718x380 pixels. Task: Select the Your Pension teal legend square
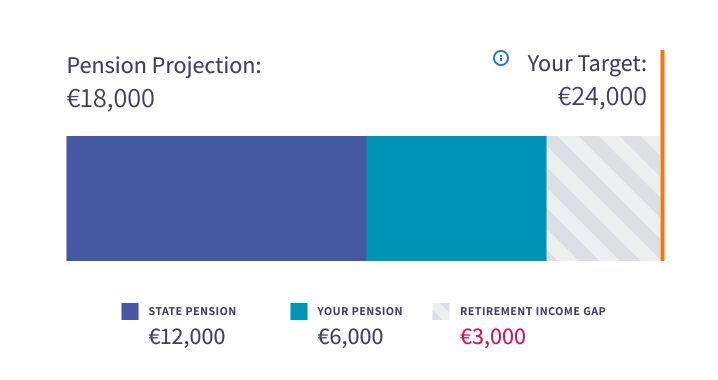pyautogui.click(x=299, y=311)
